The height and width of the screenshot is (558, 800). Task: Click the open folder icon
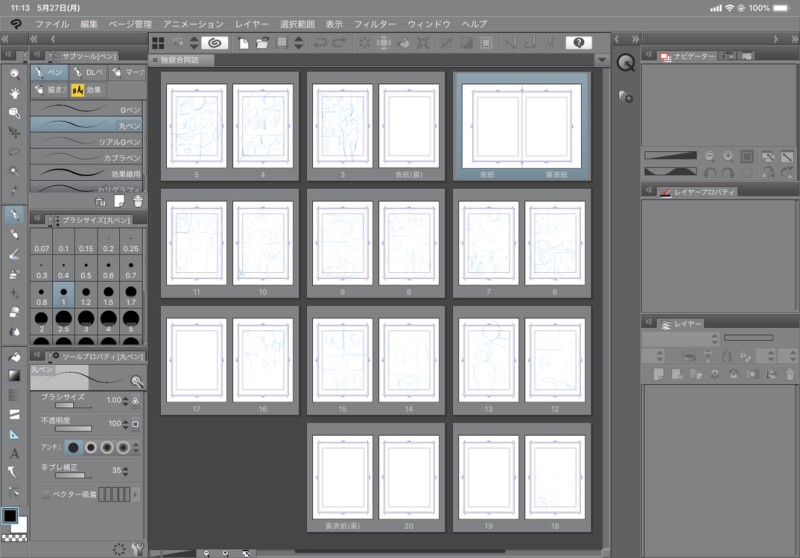[x=262, y=43]
